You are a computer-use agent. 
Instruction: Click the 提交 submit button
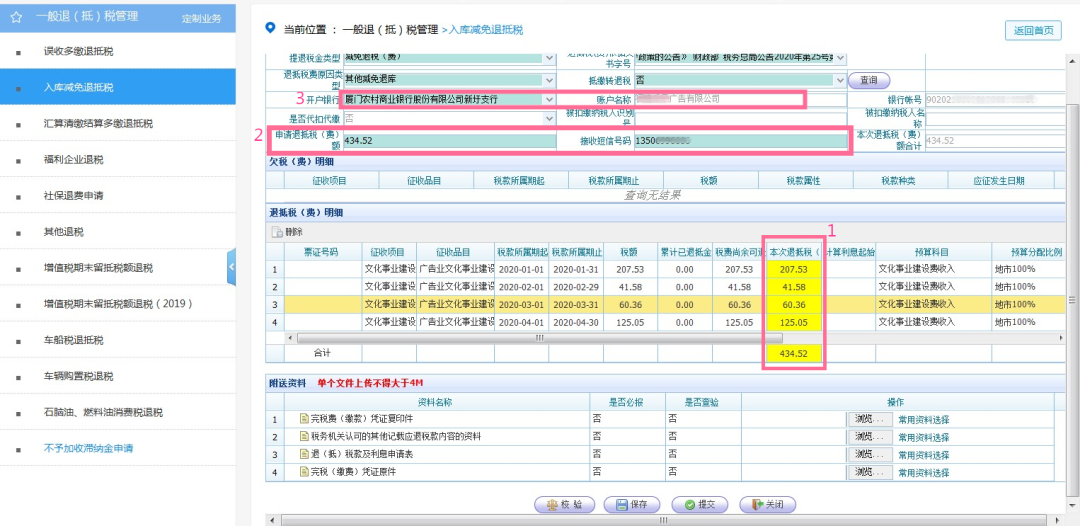(699, 505)
